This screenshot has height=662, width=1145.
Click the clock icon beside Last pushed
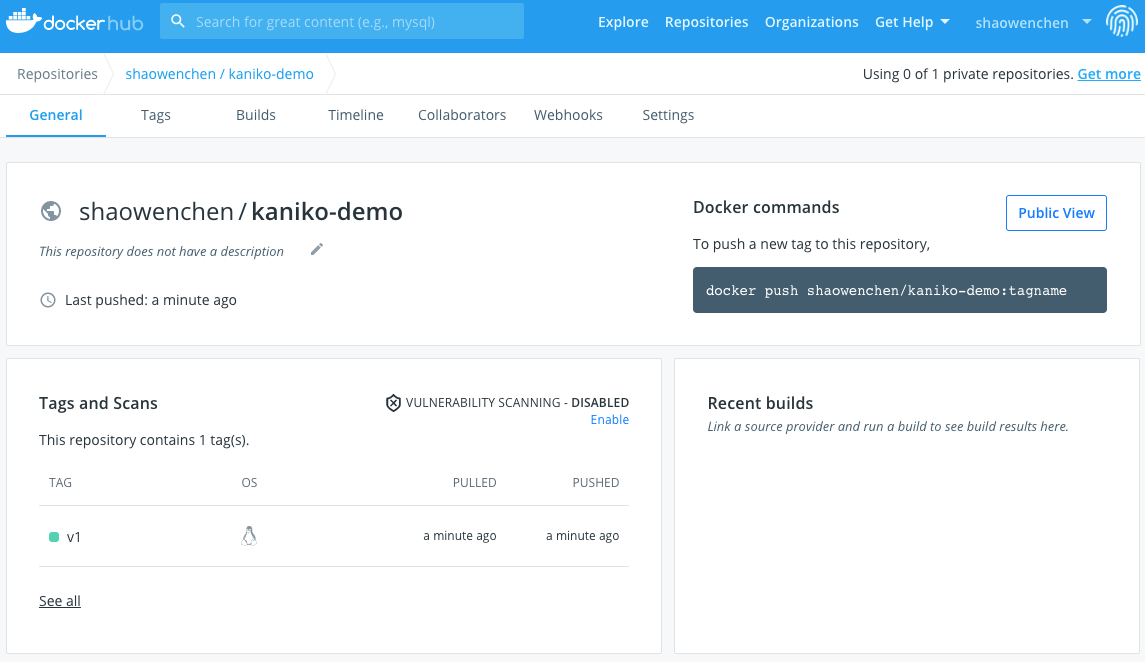coord(47,300)
